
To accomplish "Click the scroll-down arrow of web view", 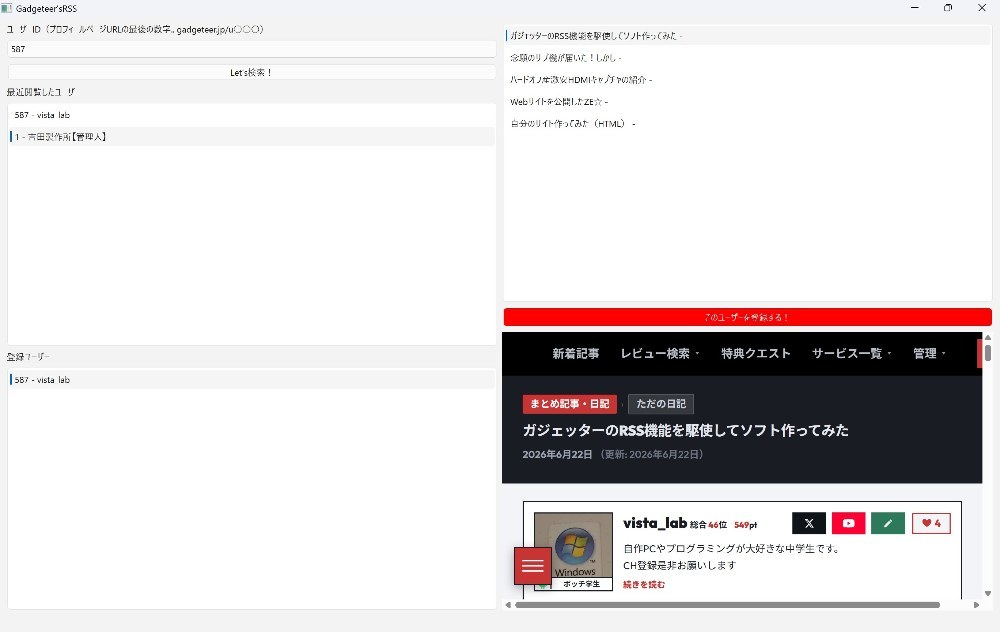I will click(988, 594).
